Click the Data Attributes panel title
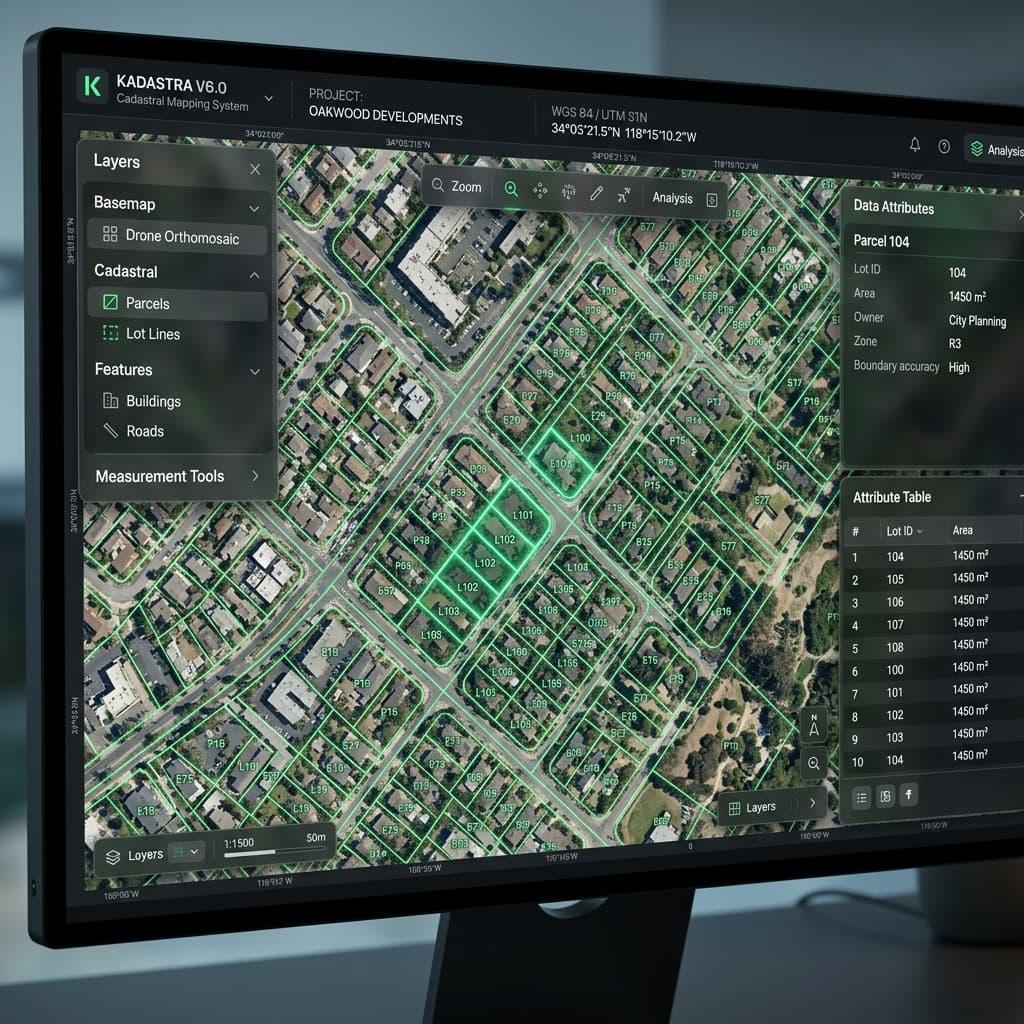Image resolution: width=1024 pixels, height=1024 pixels. click(893, 208)
